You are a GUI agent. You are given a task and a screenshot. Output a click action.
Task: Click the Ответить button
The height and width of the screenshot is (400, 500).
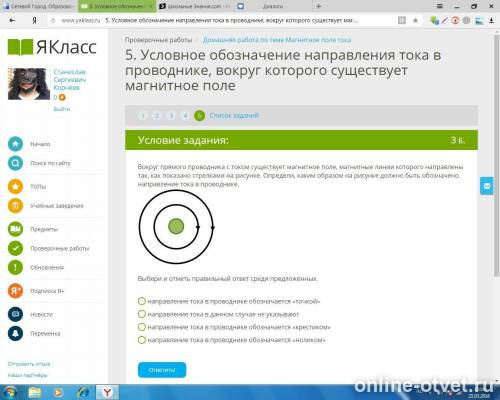click(162, 370)
